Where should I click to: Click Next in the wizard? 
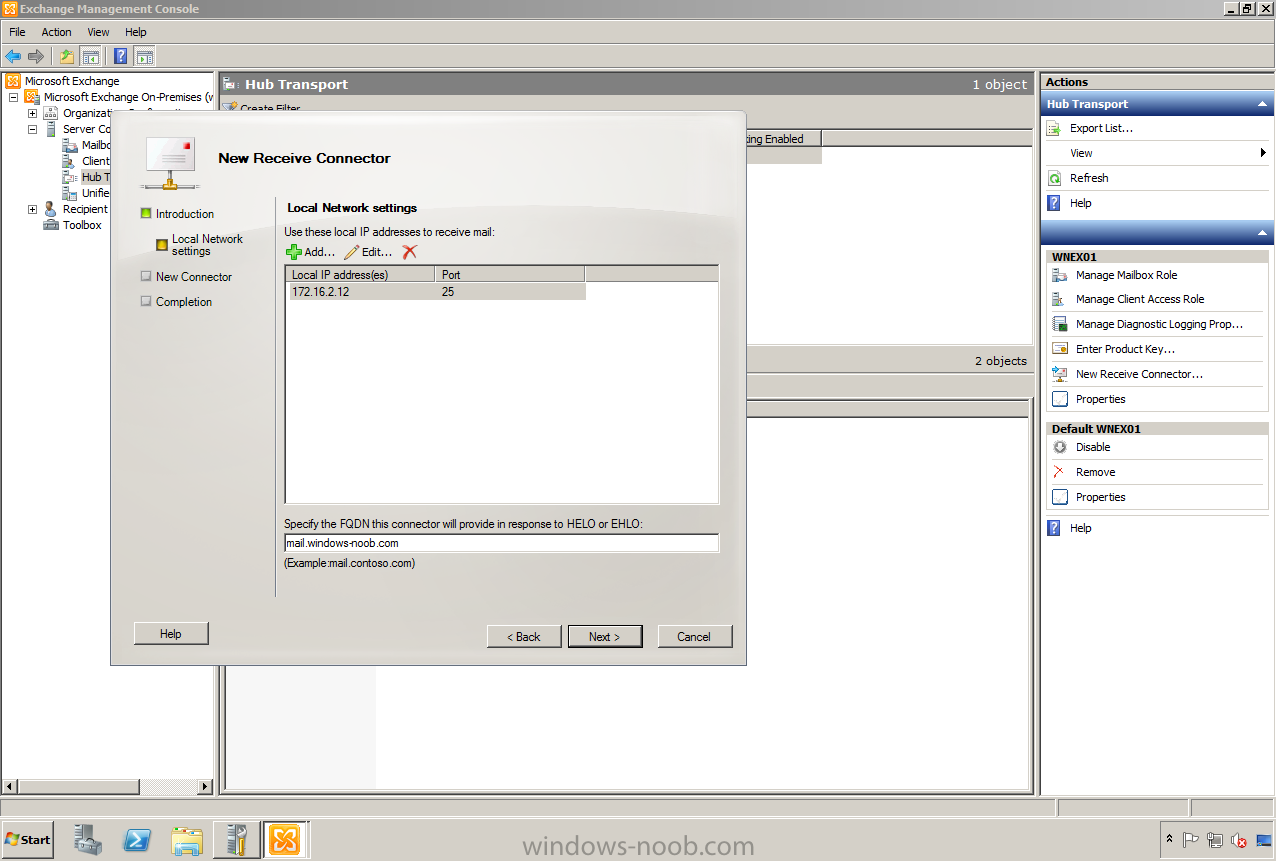tap(605, 636)
